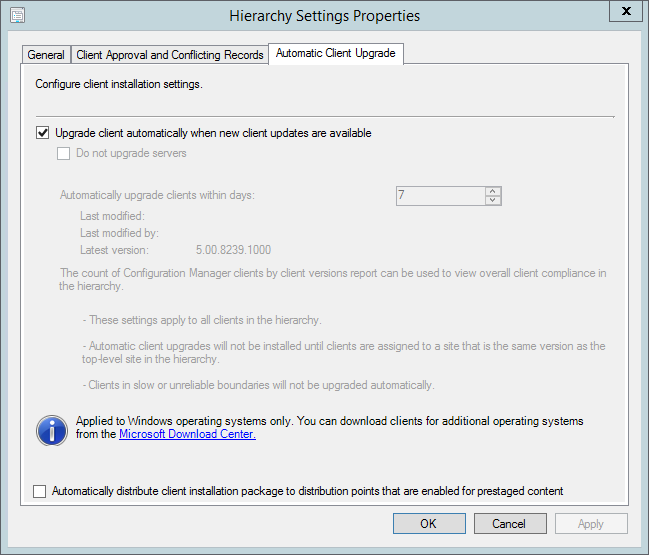
Task: Uncheck Upgrade client automatically checkbox
Action: click(x=43, y=133)
